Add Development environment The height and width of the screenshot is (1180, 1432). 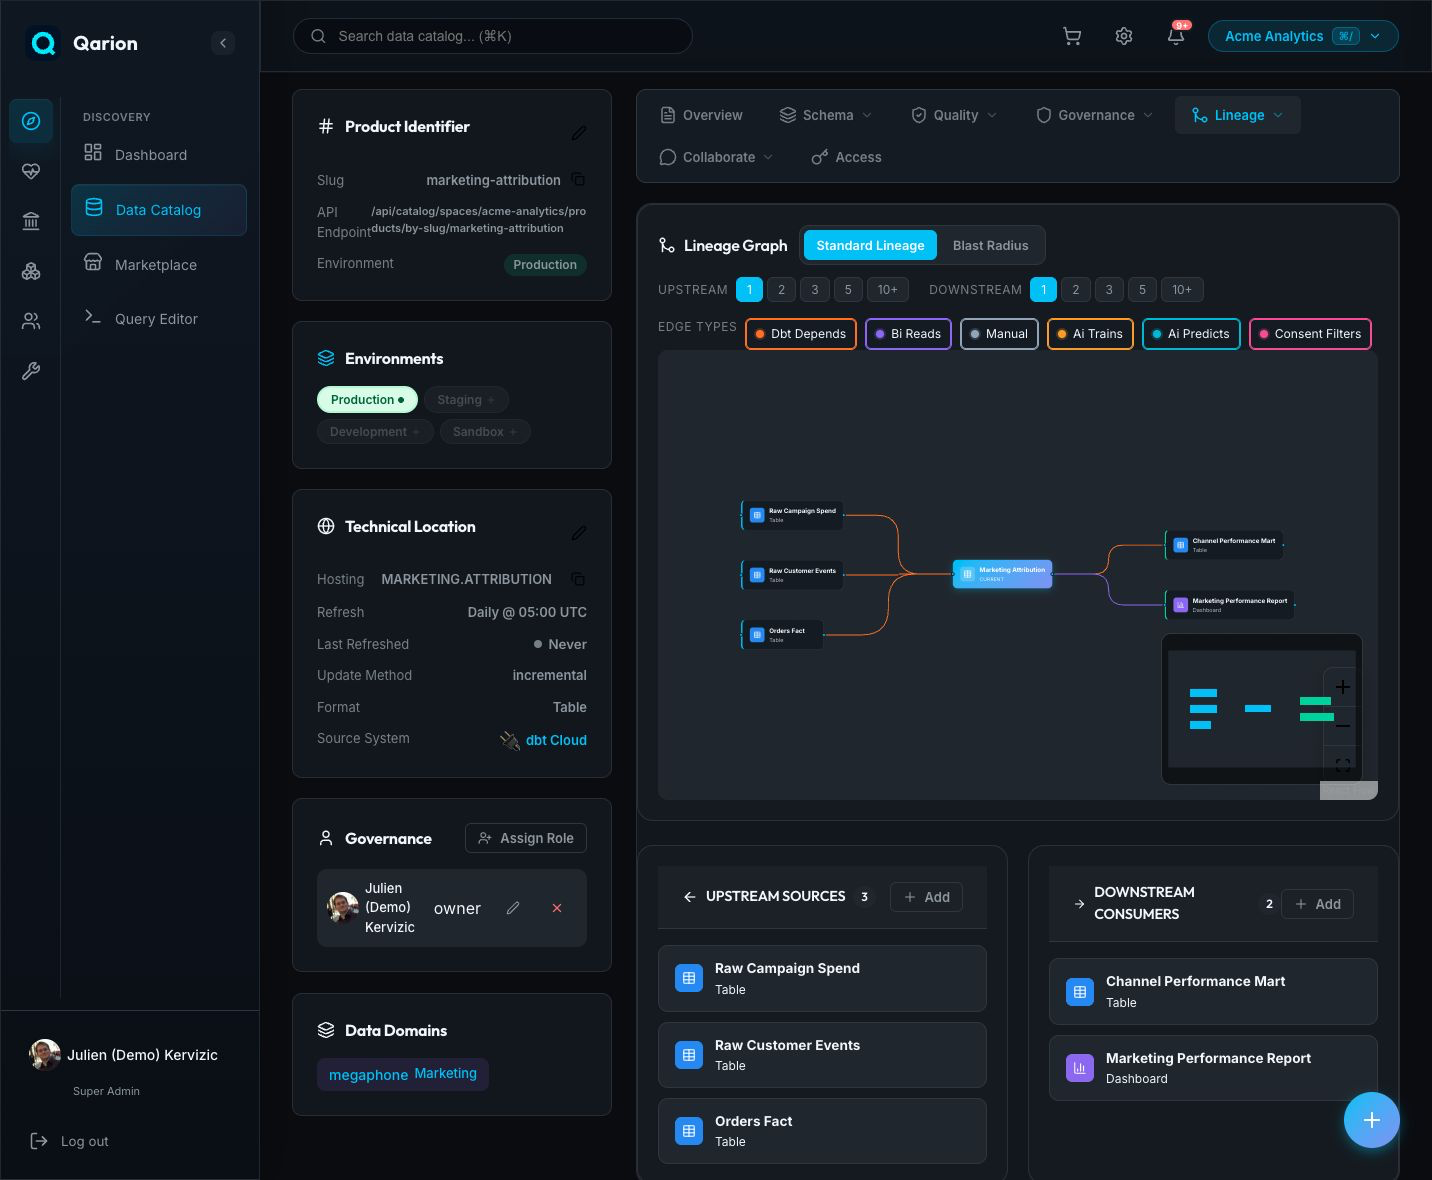(375, 431)
